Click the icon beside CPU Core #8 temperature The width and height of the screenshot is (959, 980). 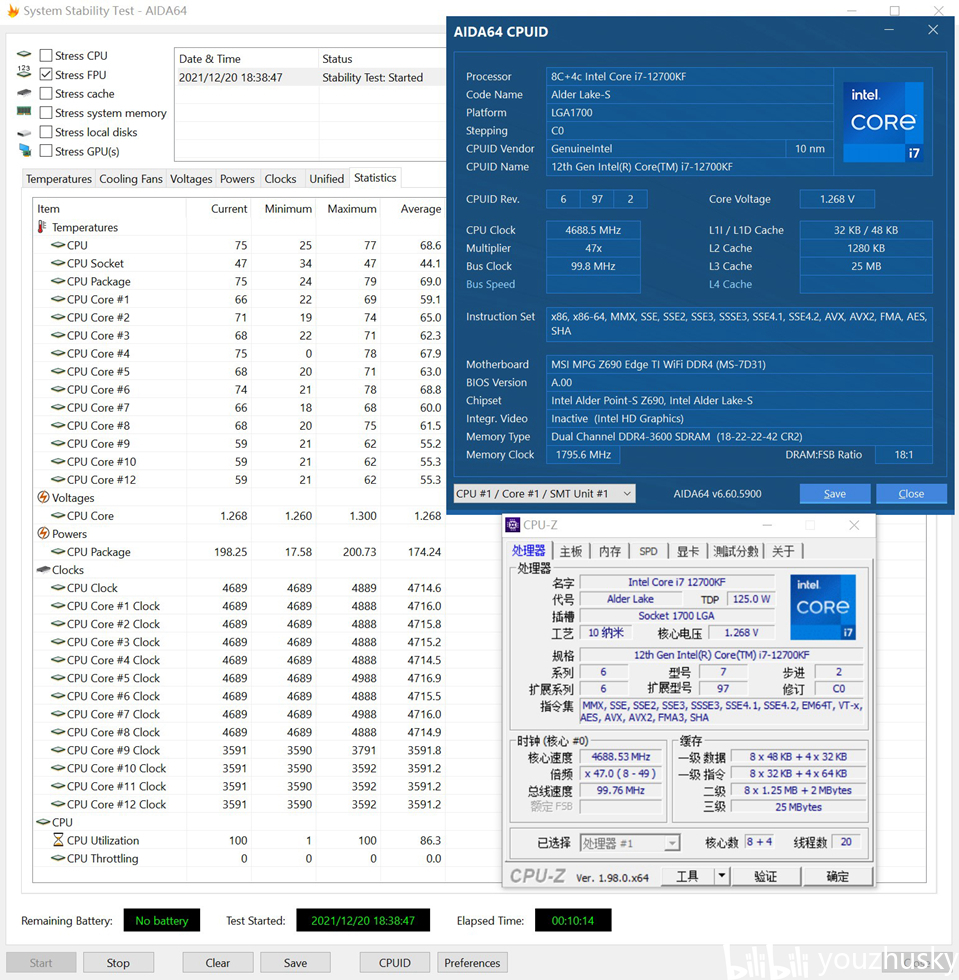[x=58, y=426]
